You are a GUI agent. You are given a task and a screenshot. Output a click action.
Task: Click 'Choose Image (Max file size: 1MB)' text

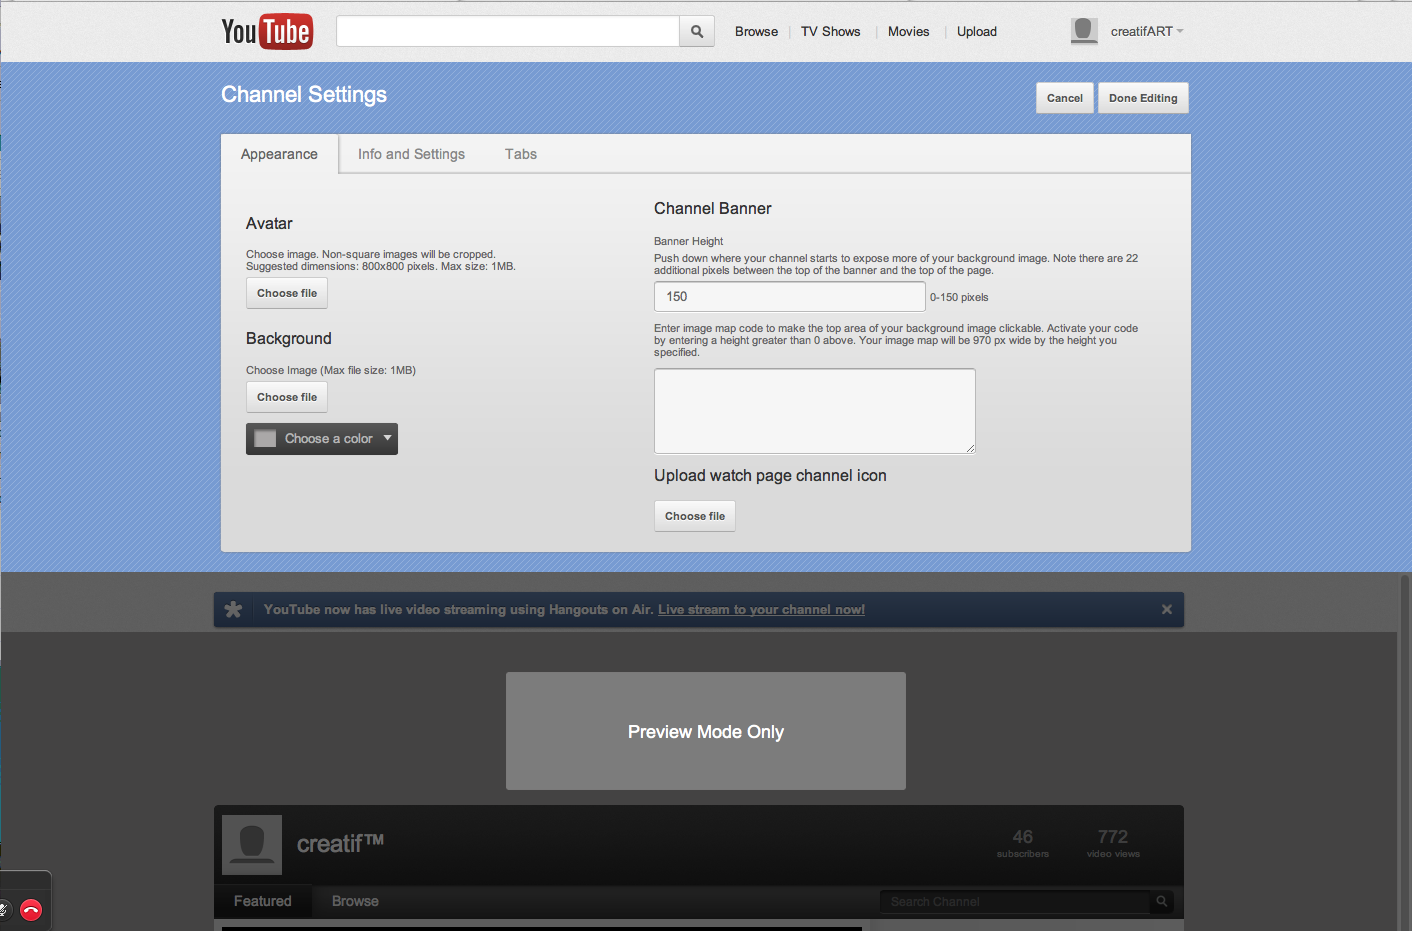pyautogui.click(x=331, y=370)
